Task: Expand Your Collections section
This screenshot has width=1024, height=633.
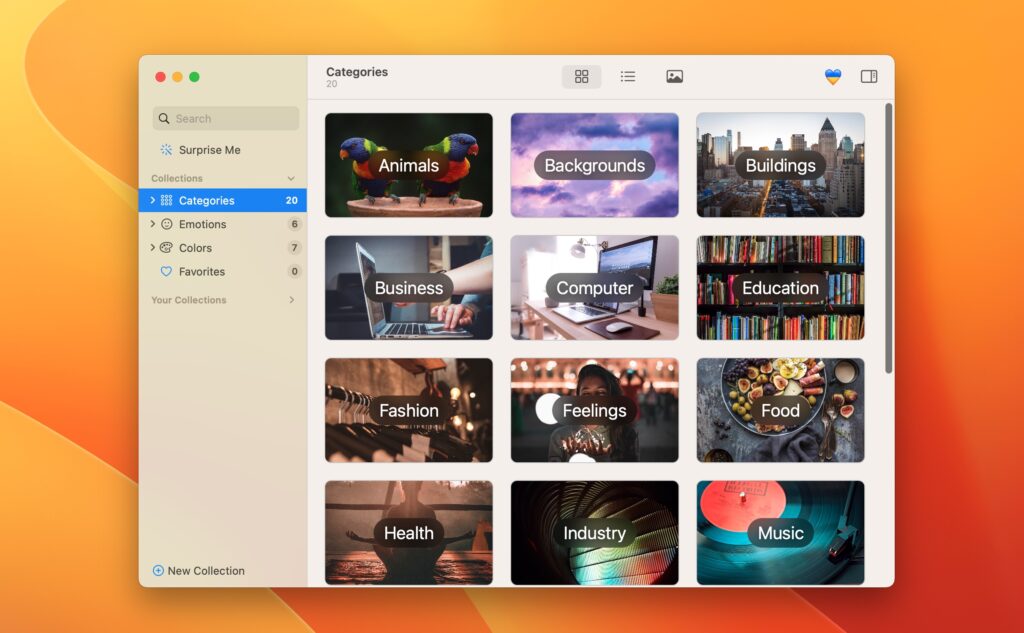Action: point(291,299)
